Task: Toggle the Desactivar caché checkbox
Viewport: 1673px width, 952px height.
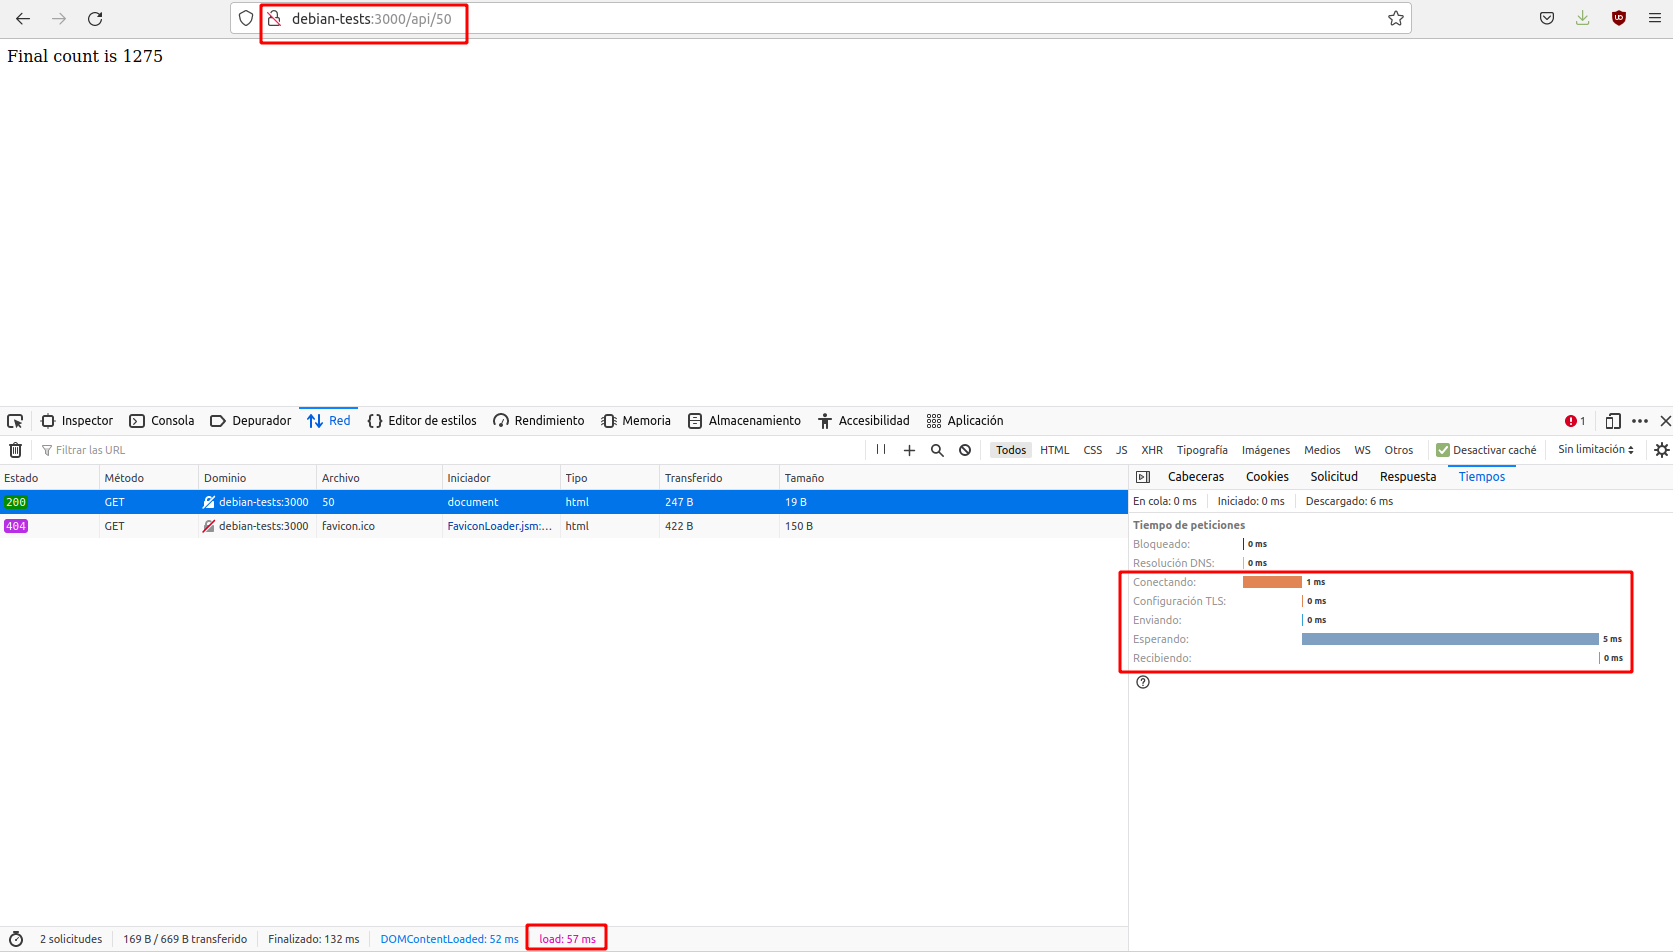Action: point(1443,450)
